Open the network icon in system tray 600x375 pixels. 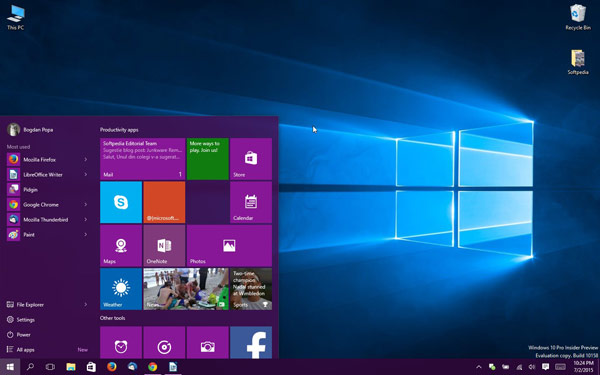pyautogui.click(x=519, y=367)
